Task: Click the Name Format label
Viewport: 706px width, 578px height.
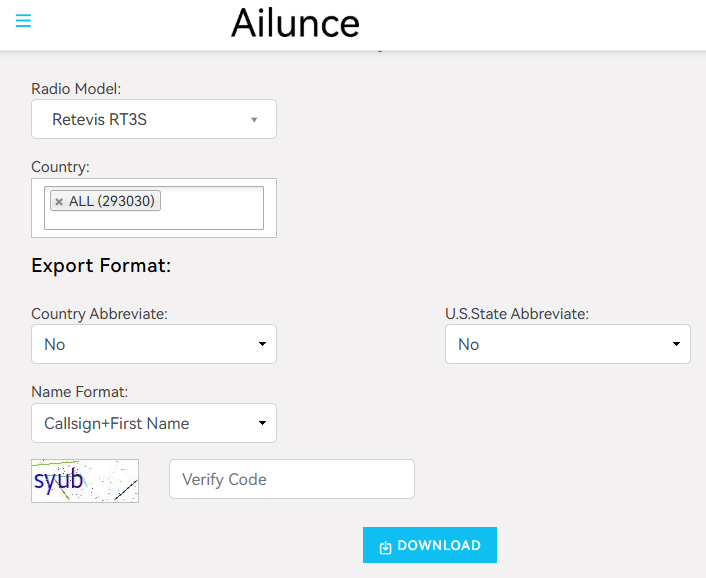Action: [79, 392]
